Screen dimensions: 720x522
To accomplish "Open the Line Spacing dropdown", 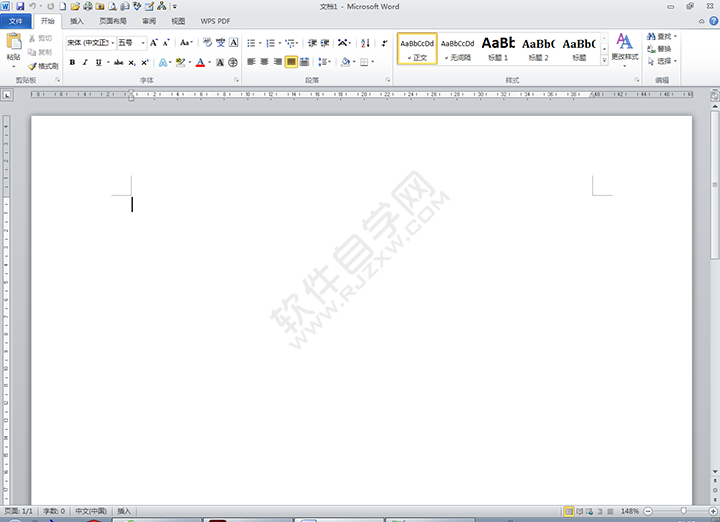I will tap(324, 62).
